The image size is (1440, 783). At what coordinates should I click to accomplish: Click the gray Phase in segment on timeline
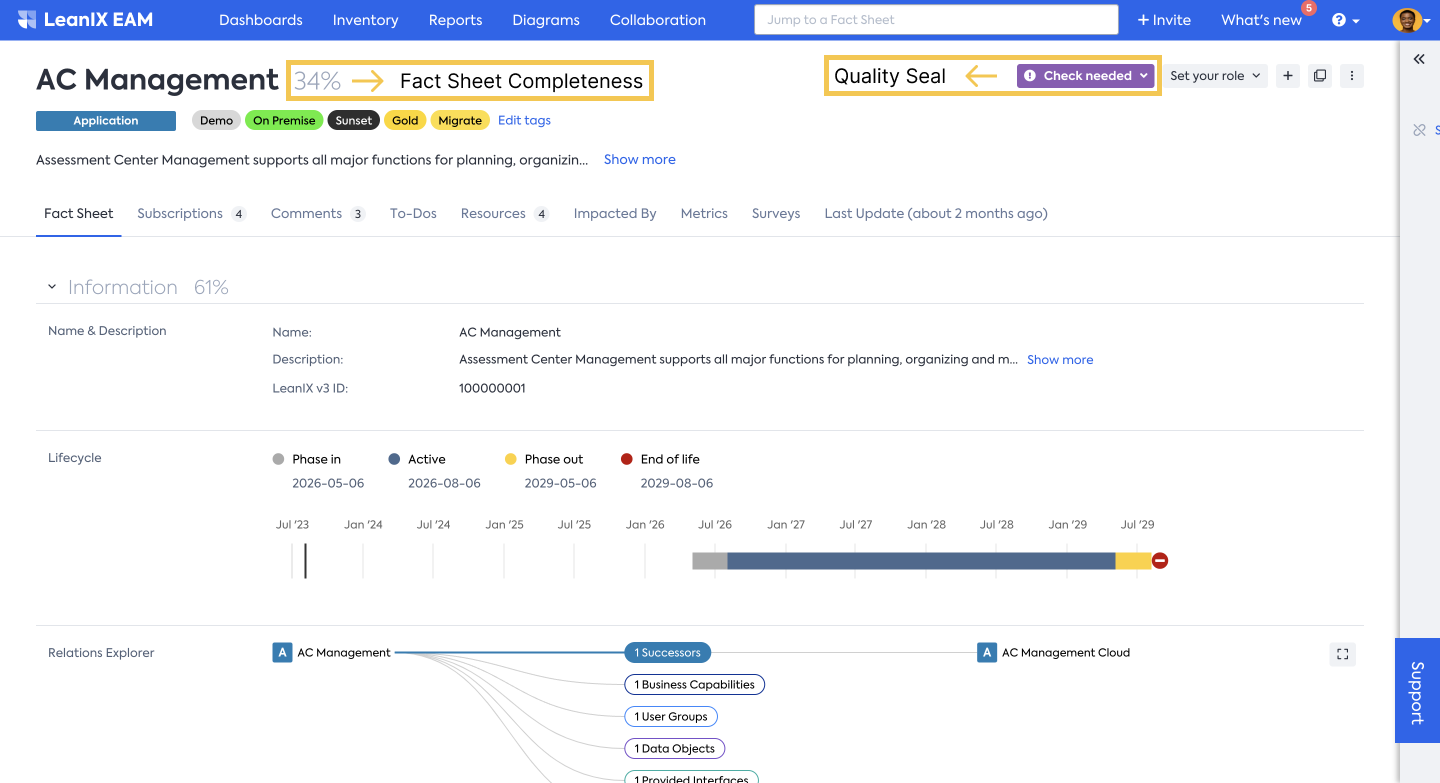click(x=710, y=561)
